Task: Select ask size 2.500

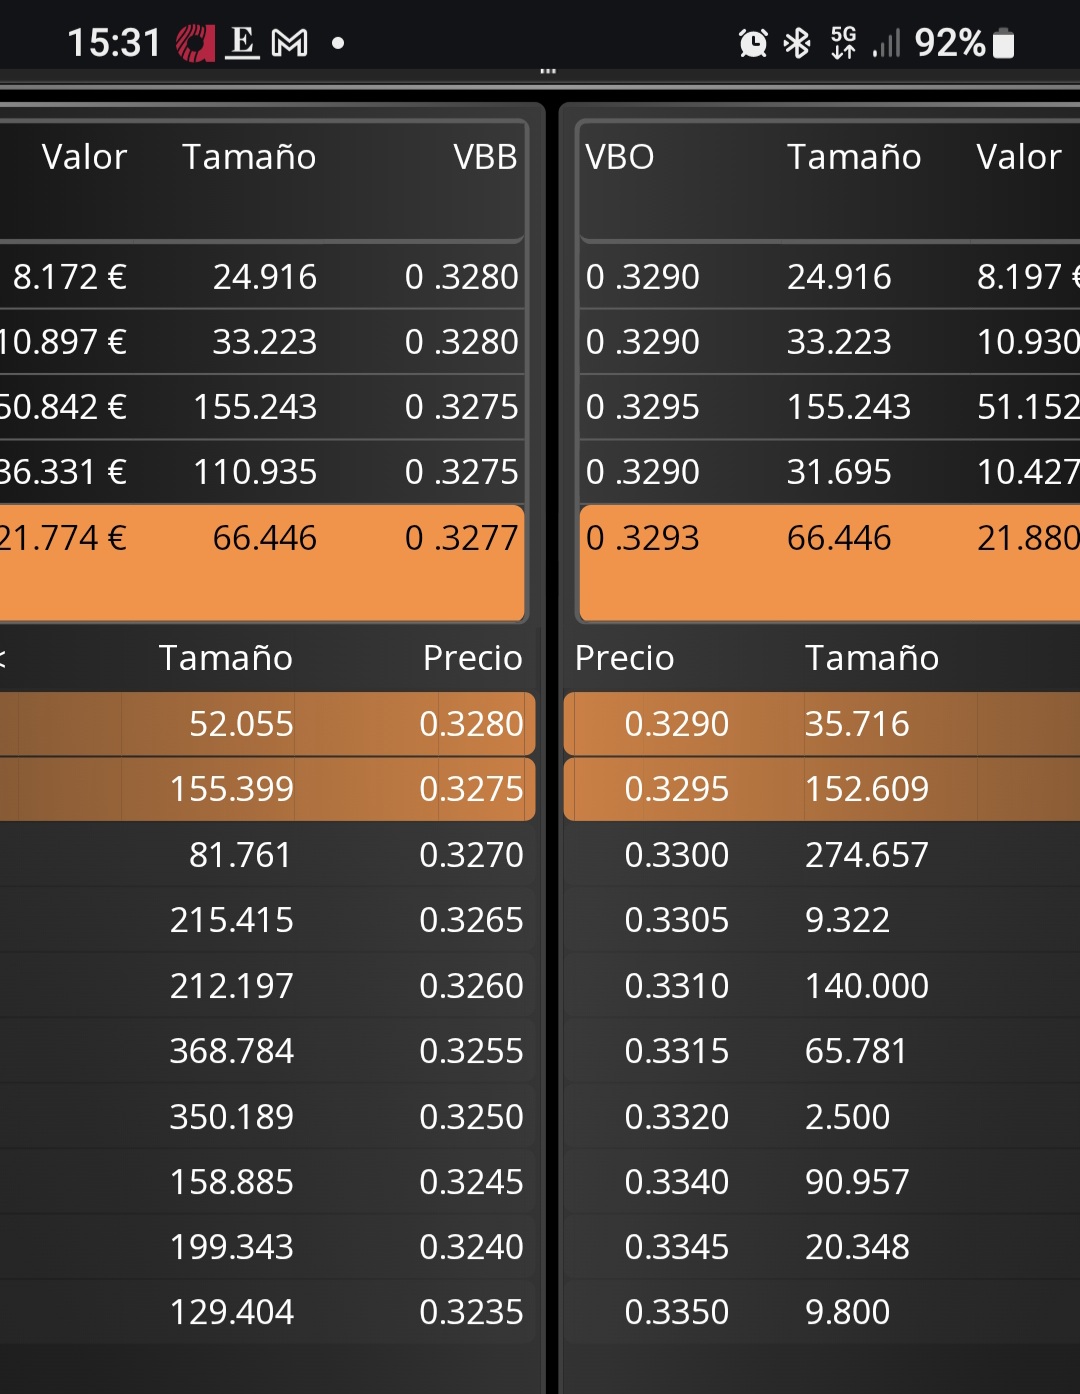Action: point(847,1117)
